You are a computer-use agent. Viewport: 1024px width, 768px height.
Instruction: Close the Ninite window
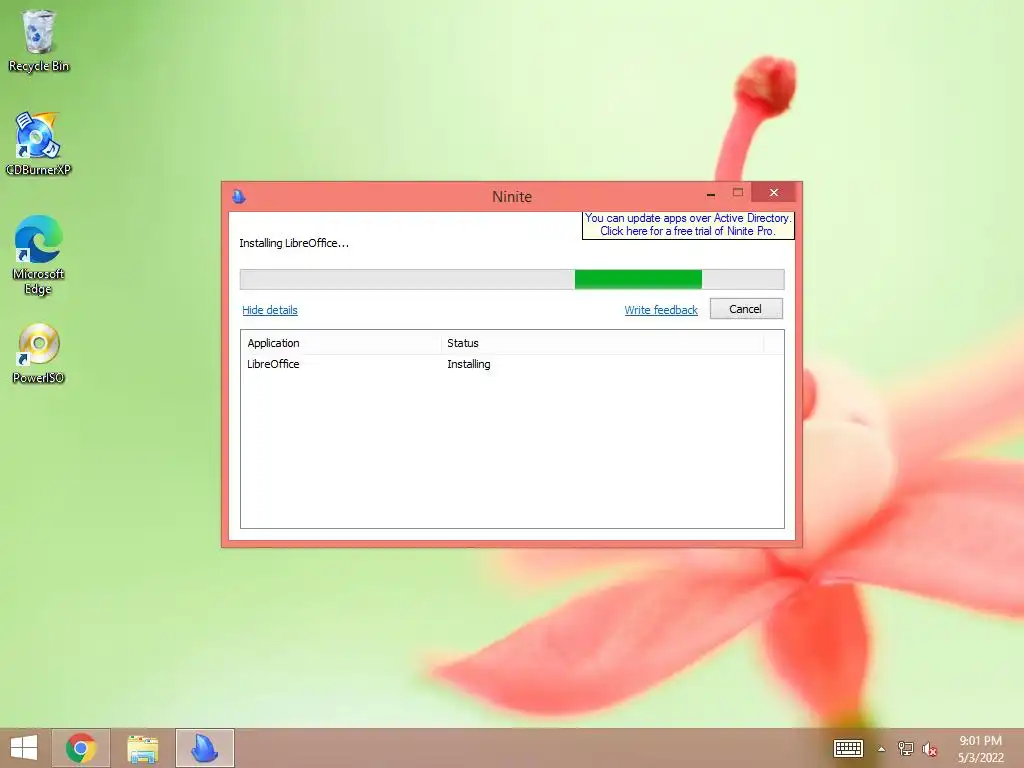click(774, 193)
